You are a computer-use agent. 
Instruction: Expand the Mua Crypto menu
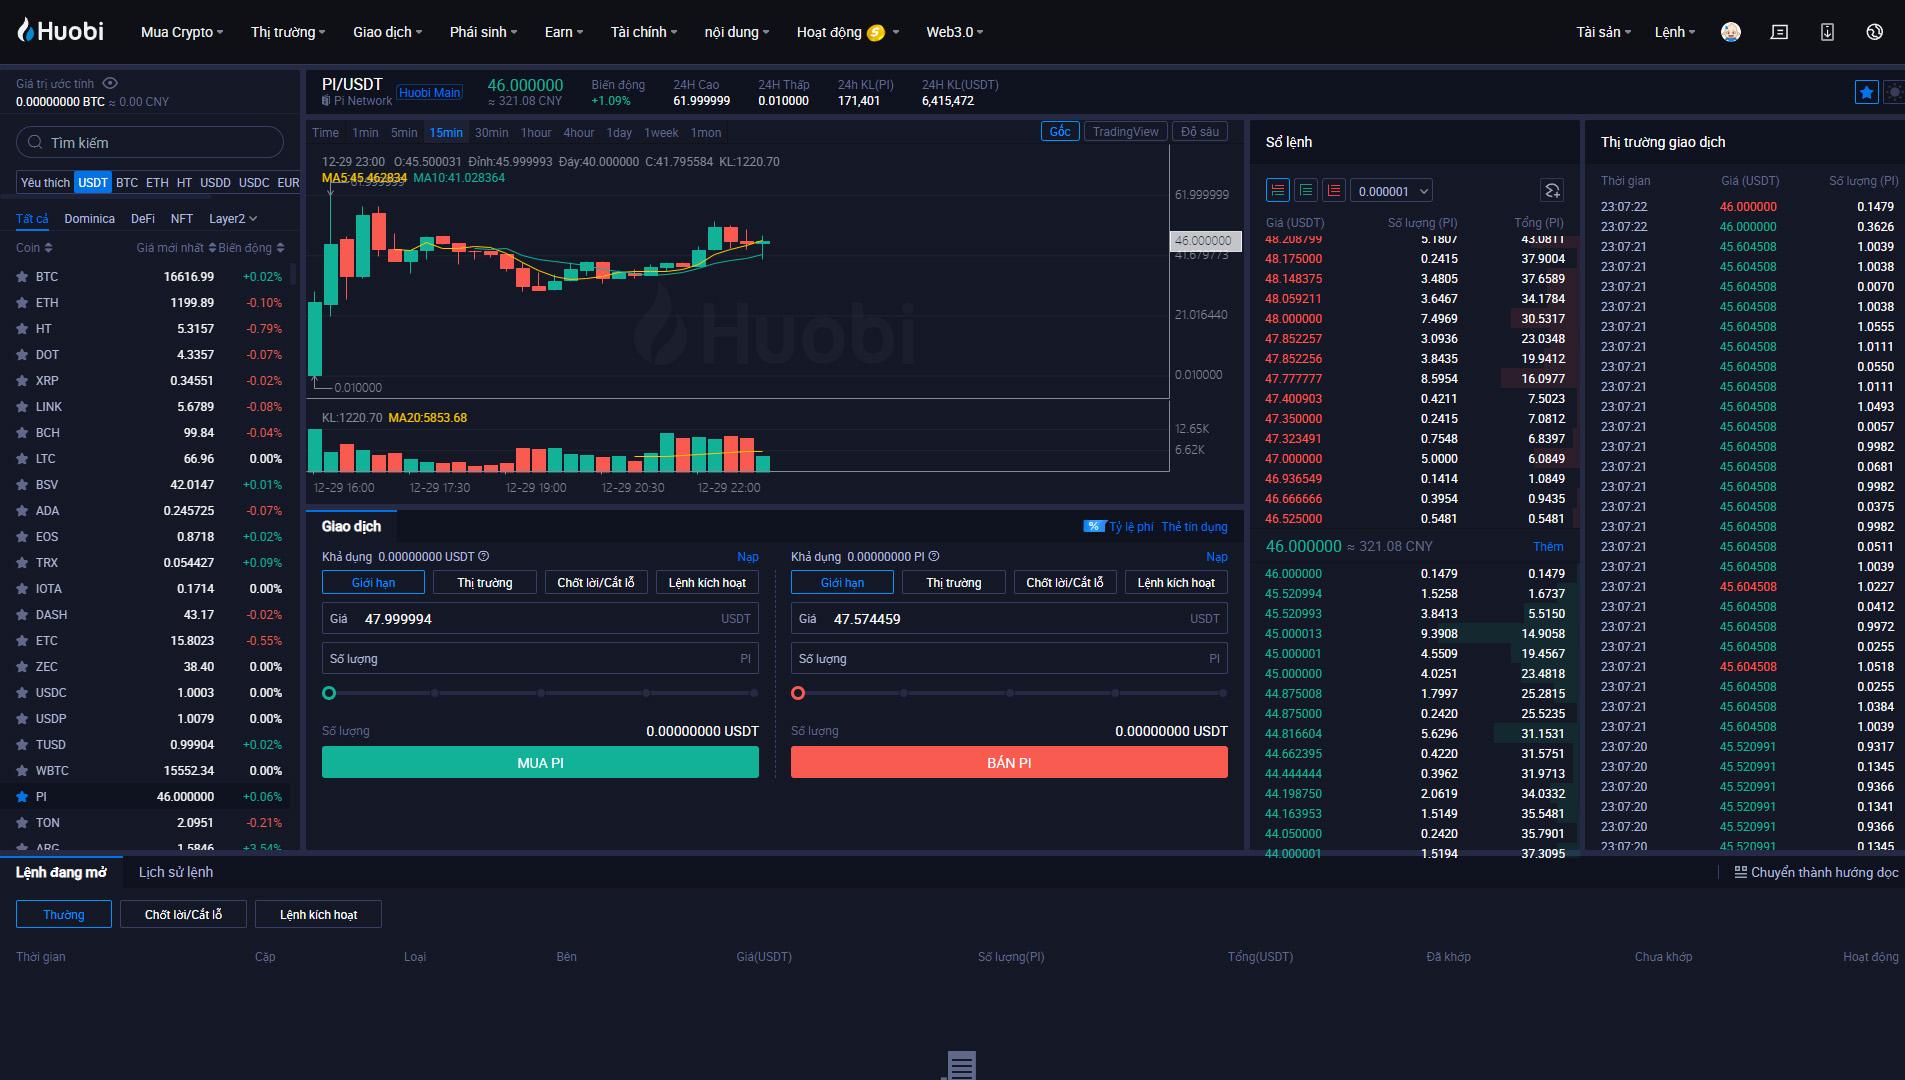(x=182, y=32)
